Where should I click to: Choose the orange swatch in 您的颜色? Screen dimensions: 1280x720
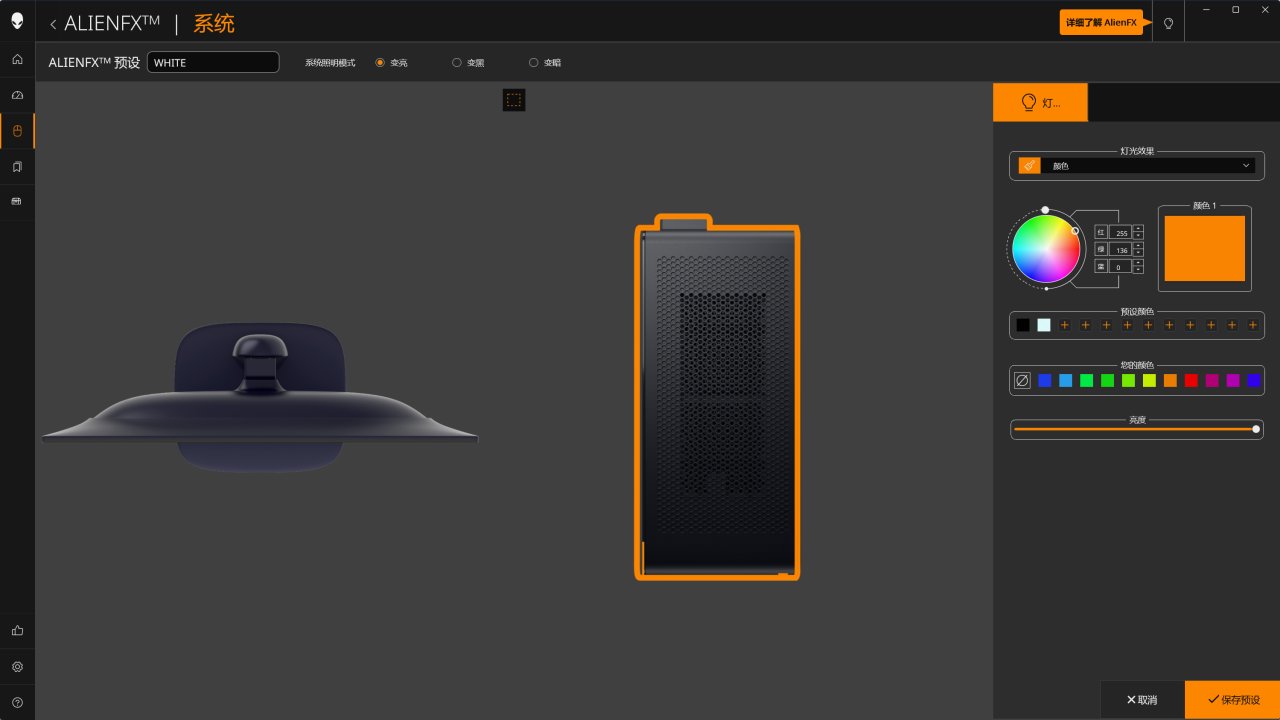(x=1170, y=381)
